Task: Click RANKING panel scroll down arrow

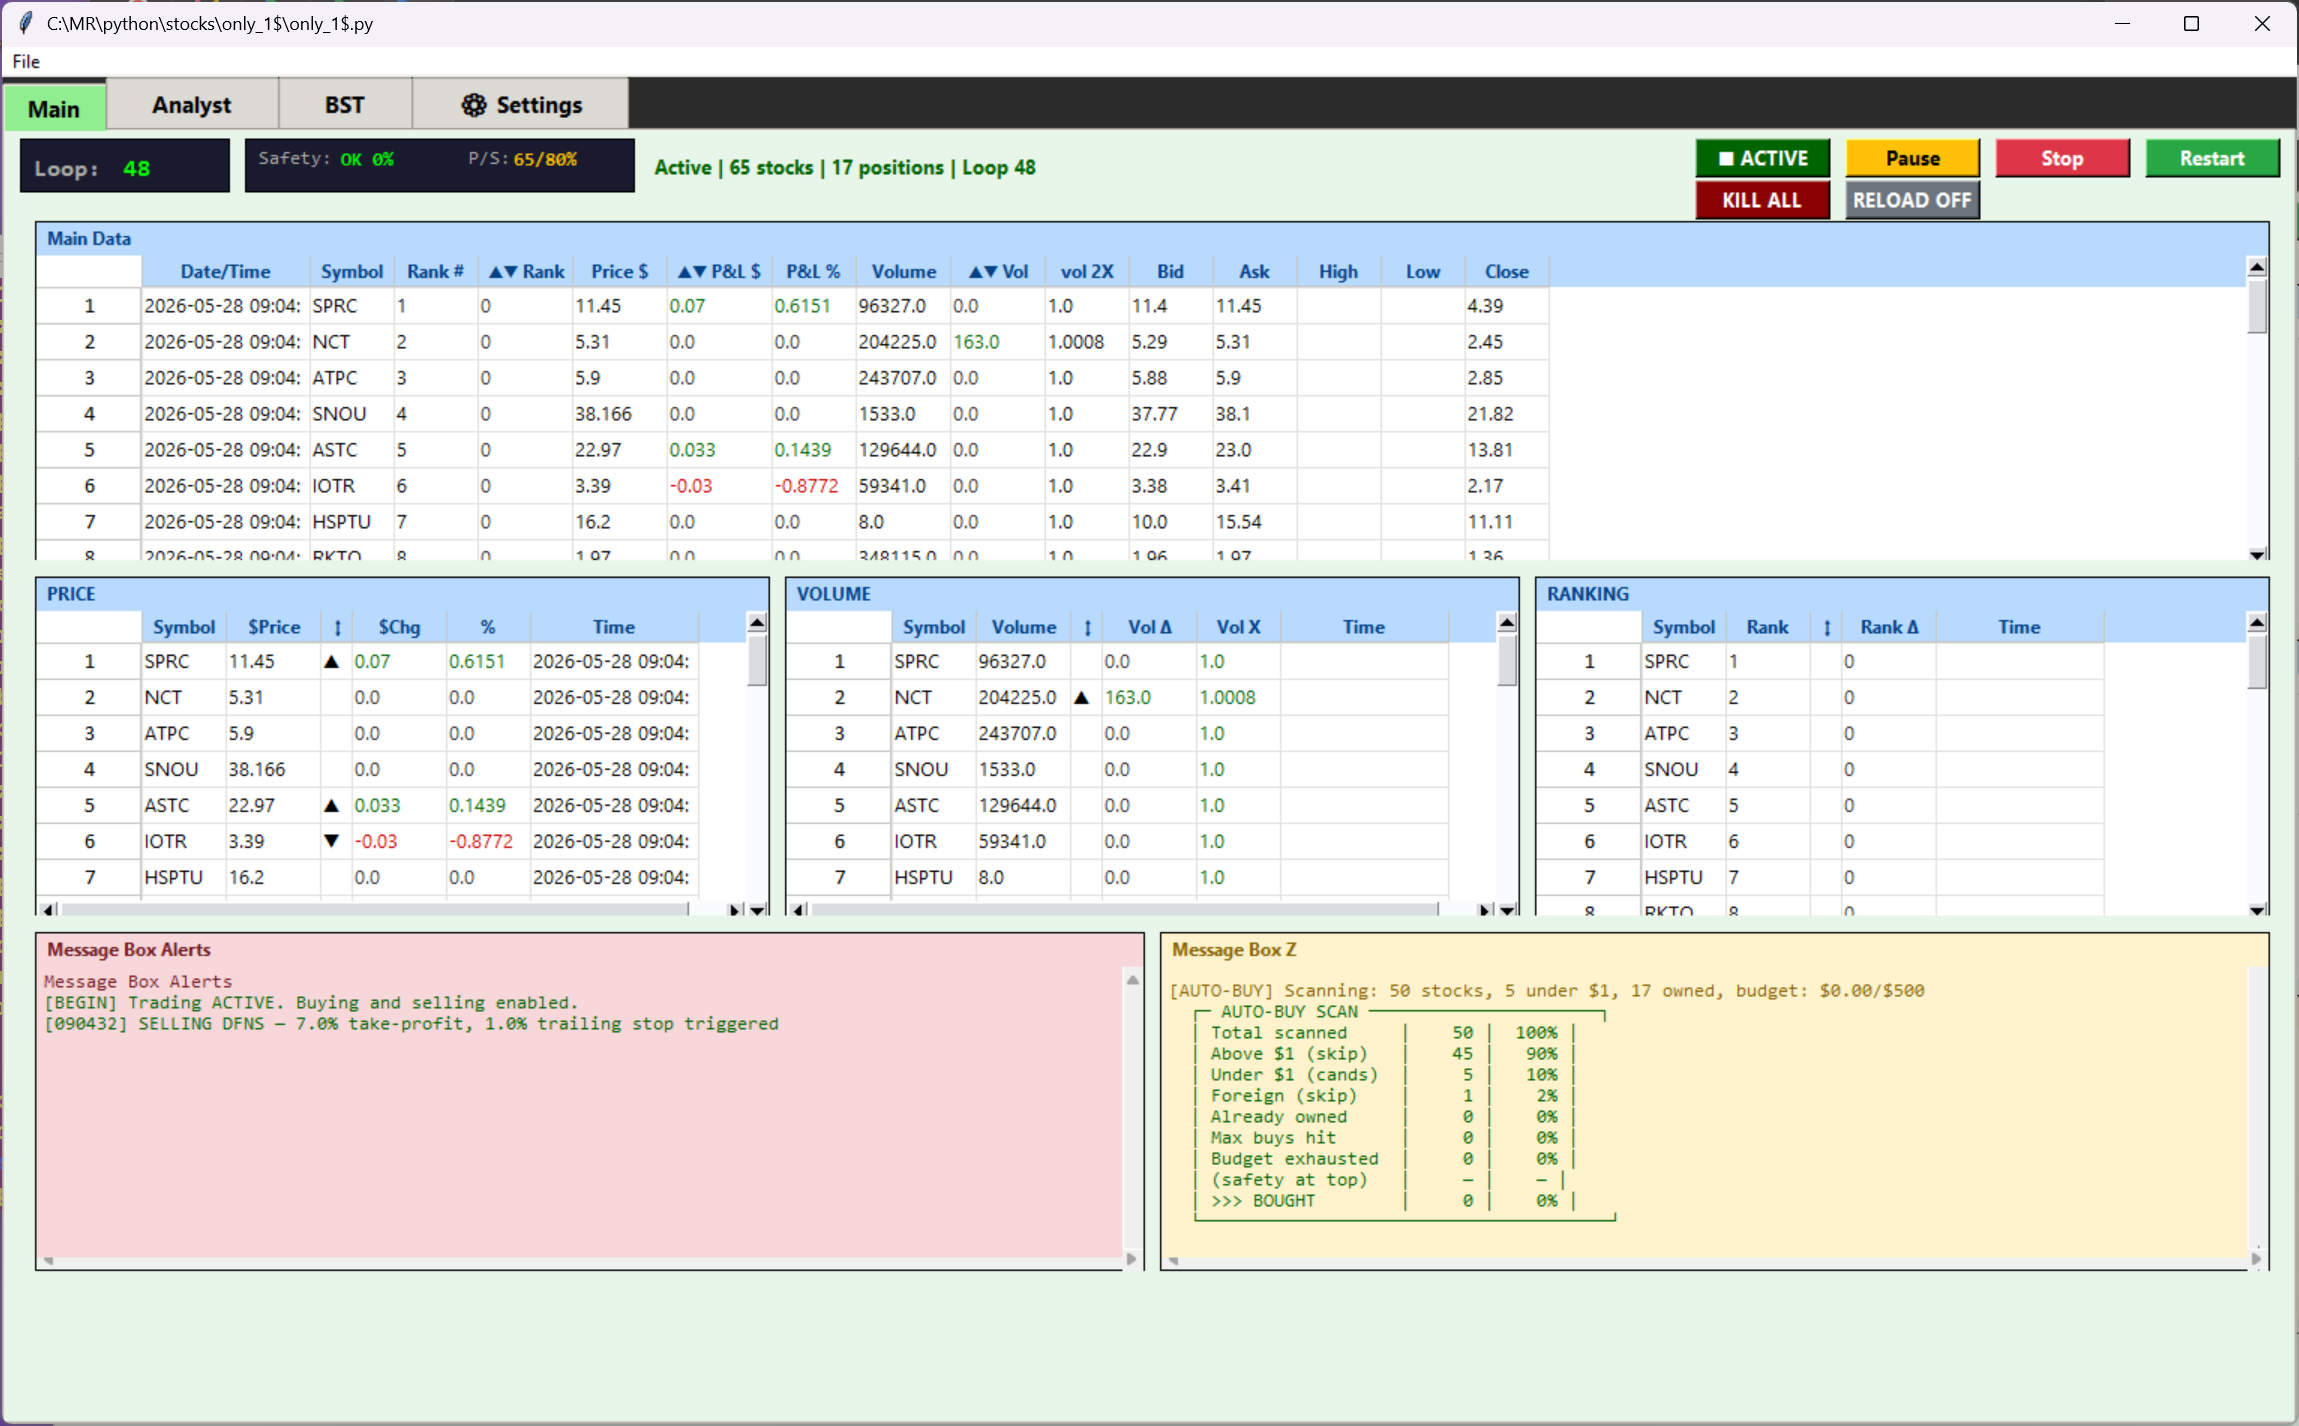Action: [2257, 909]
